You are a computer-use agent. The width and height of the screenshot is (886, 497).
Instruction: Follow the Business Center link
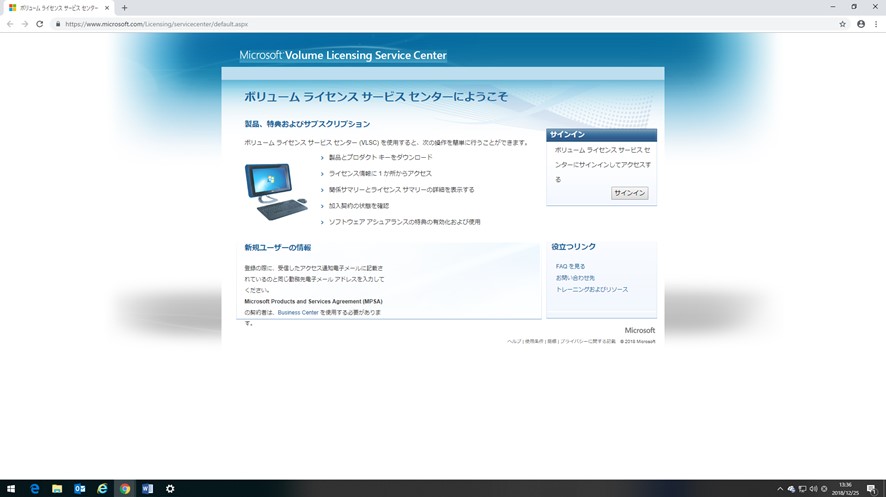tap(298, 312)
